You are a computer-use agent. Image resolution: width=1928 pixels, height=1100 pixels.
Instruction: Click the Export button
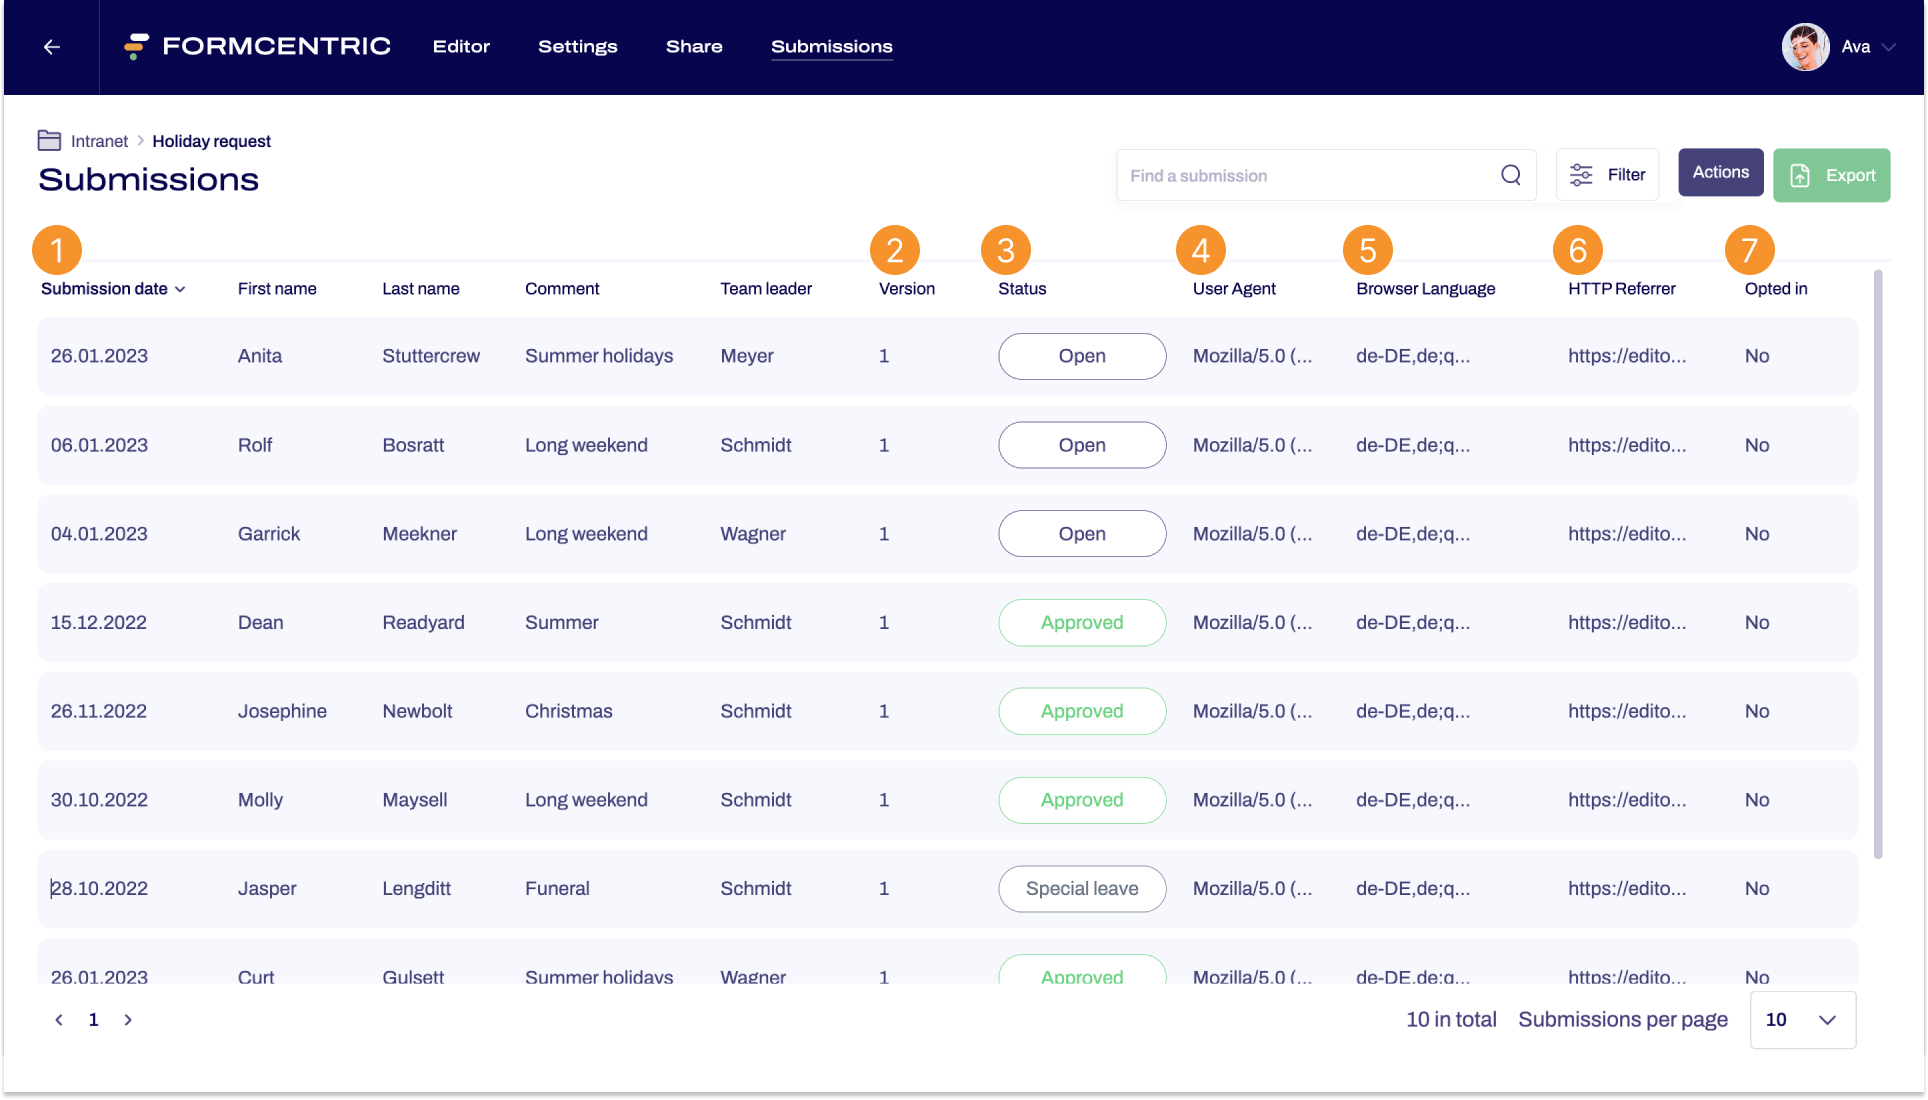[x=1831, y=175]
